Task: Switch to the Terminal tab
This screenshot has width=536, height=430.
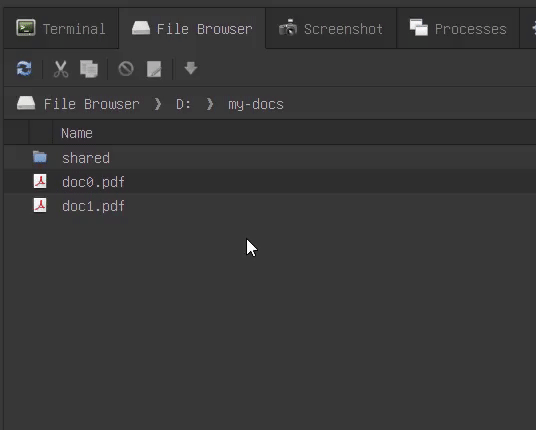Action: coord(61,29)
